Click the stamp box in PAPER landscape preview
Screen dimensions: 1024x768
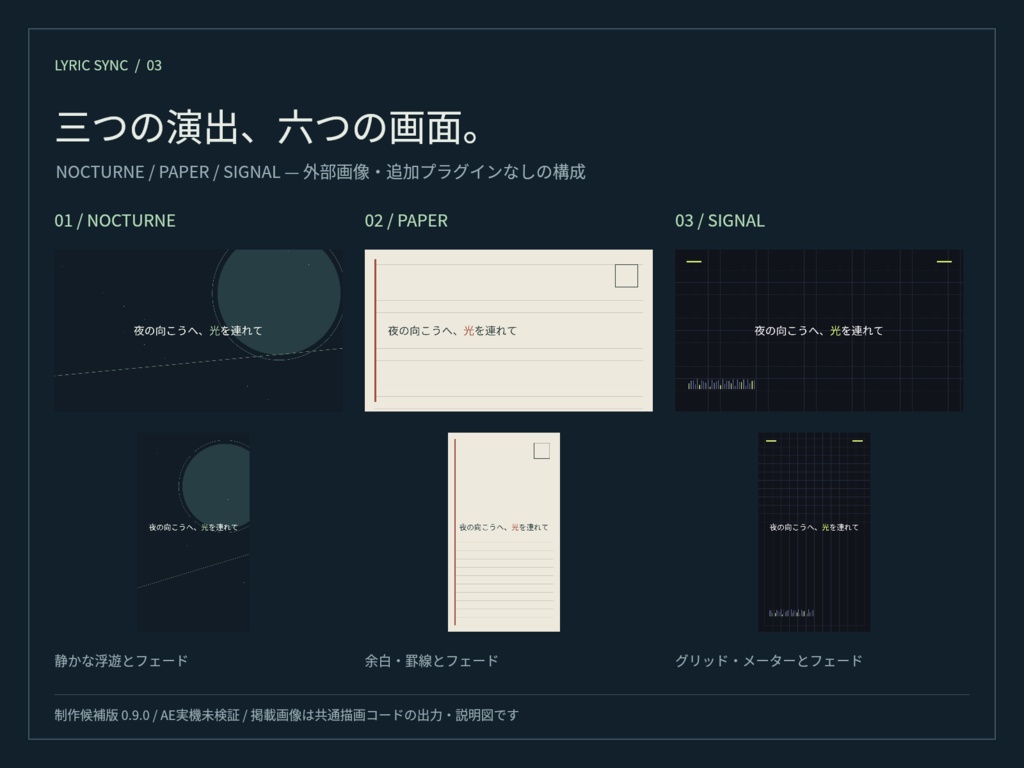(x=626, y=276)
